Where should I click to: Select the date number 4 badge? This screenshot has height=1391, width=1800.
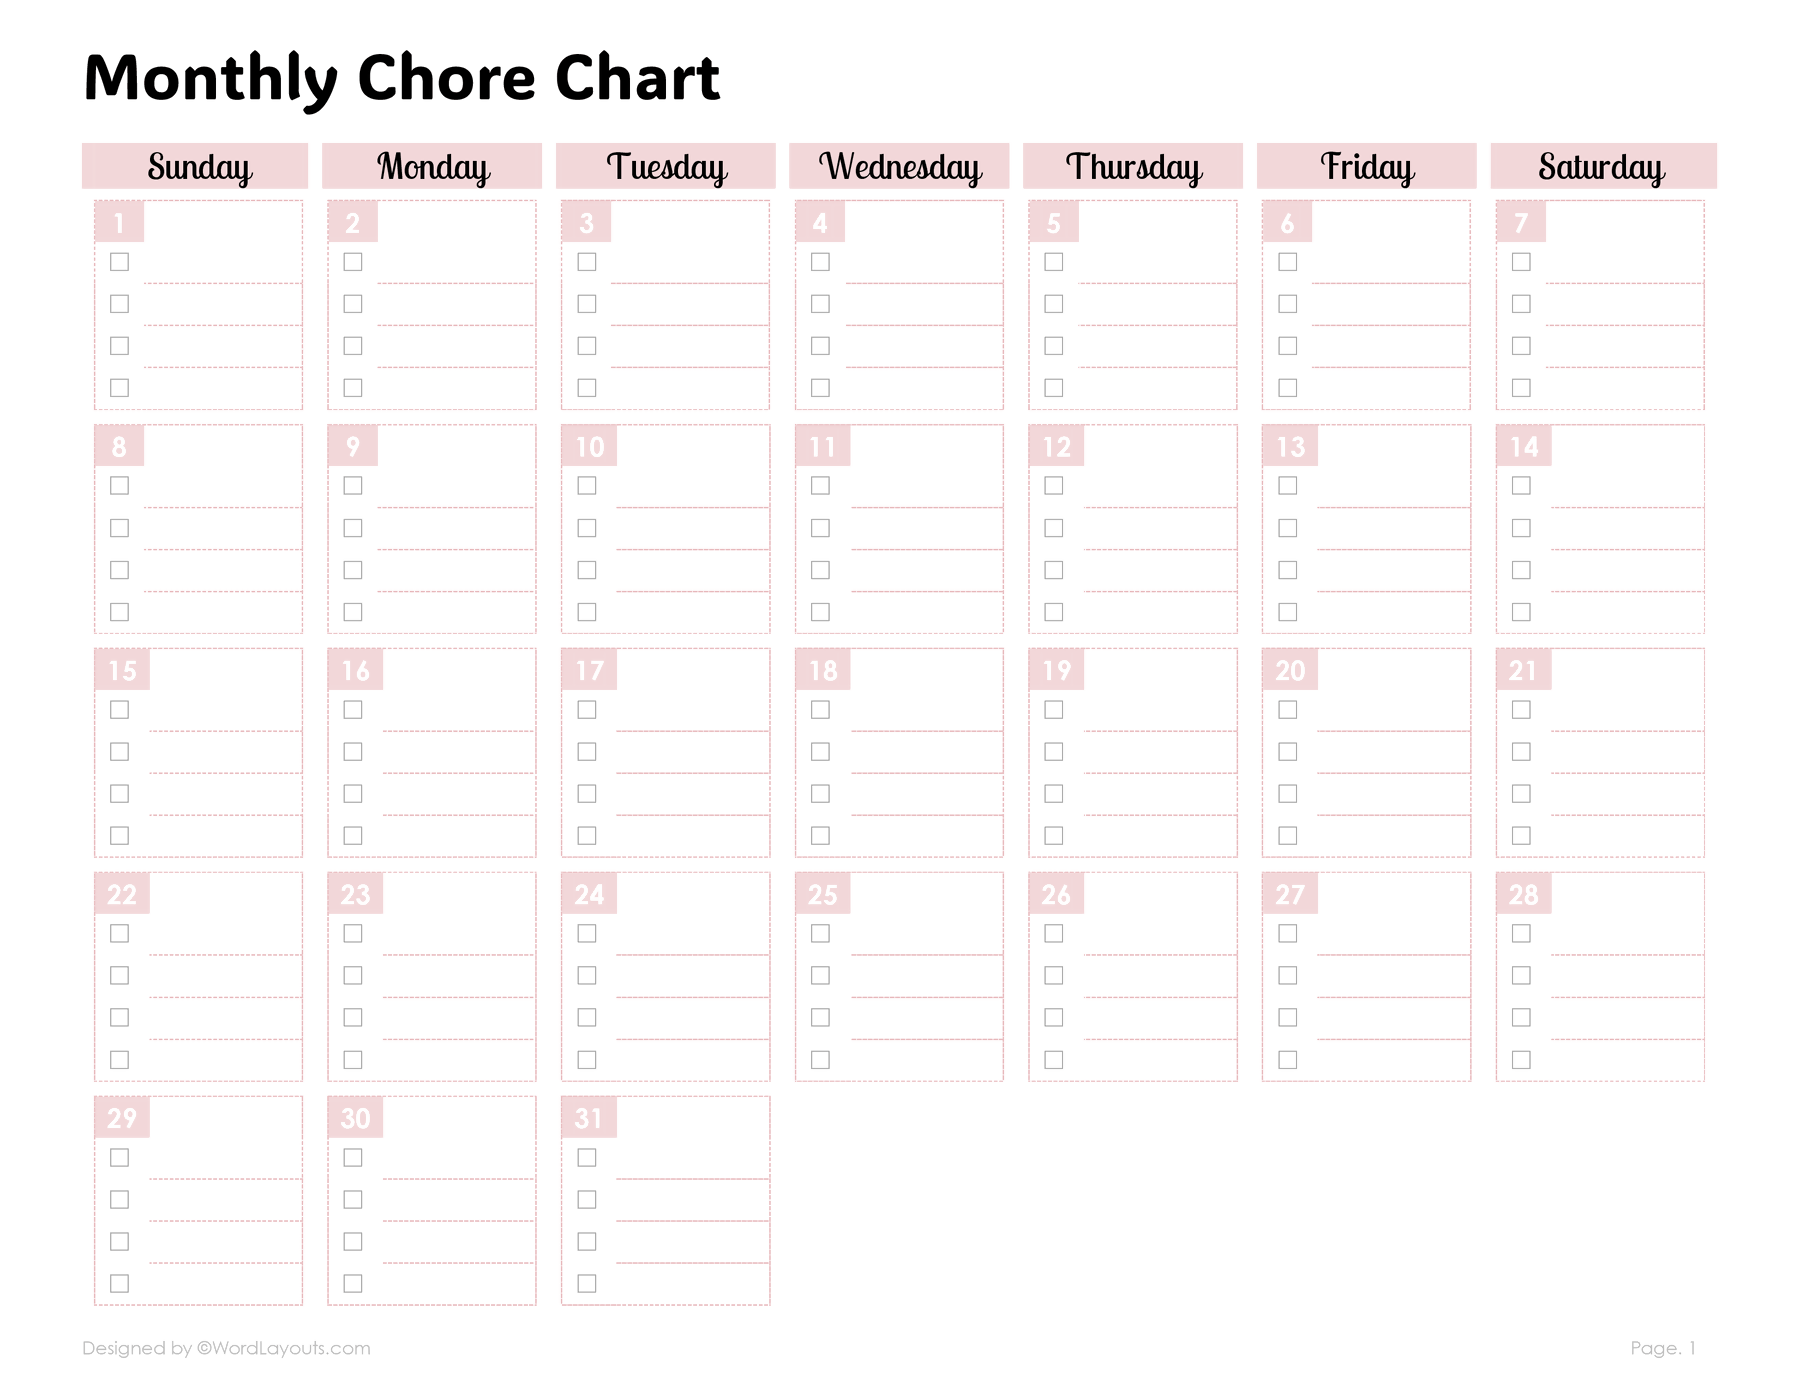(820, 222)
